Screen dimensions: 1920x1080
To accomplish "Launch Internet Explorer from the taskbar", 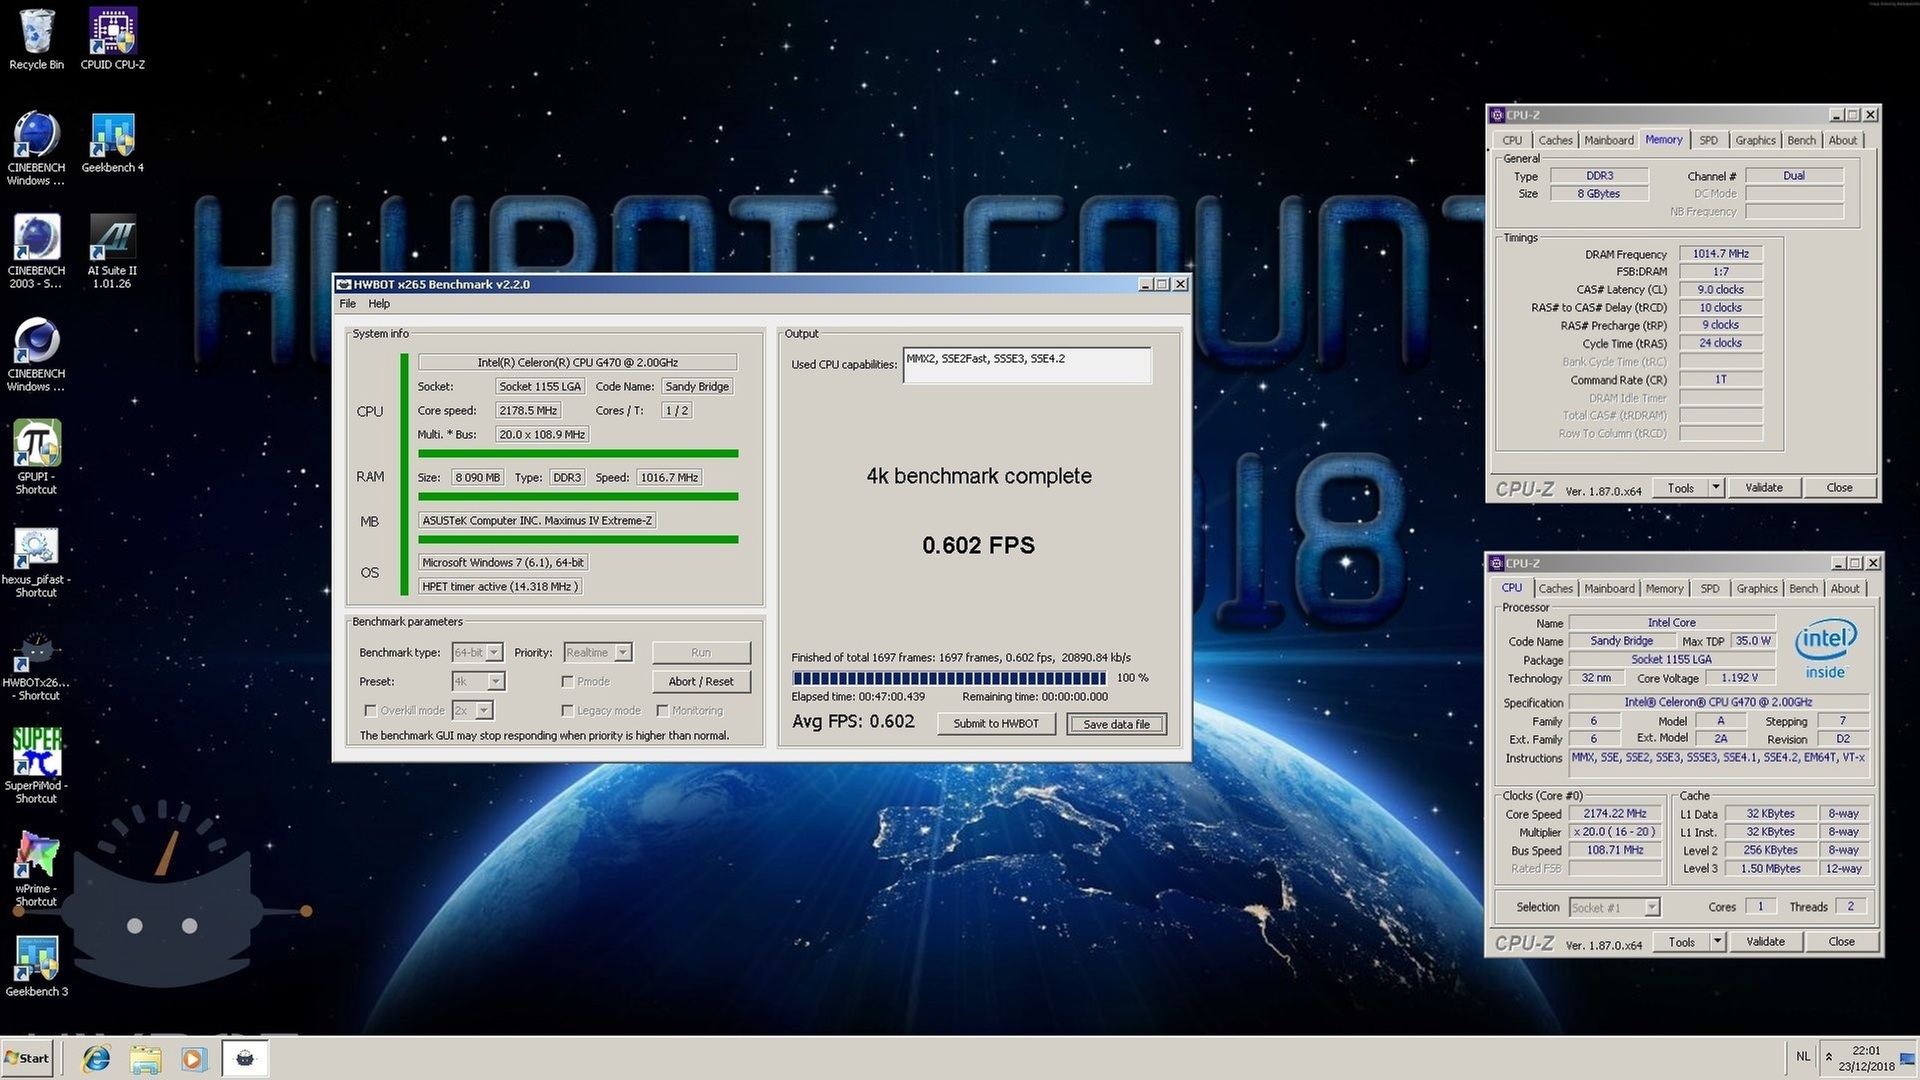I will point(96,1058).
